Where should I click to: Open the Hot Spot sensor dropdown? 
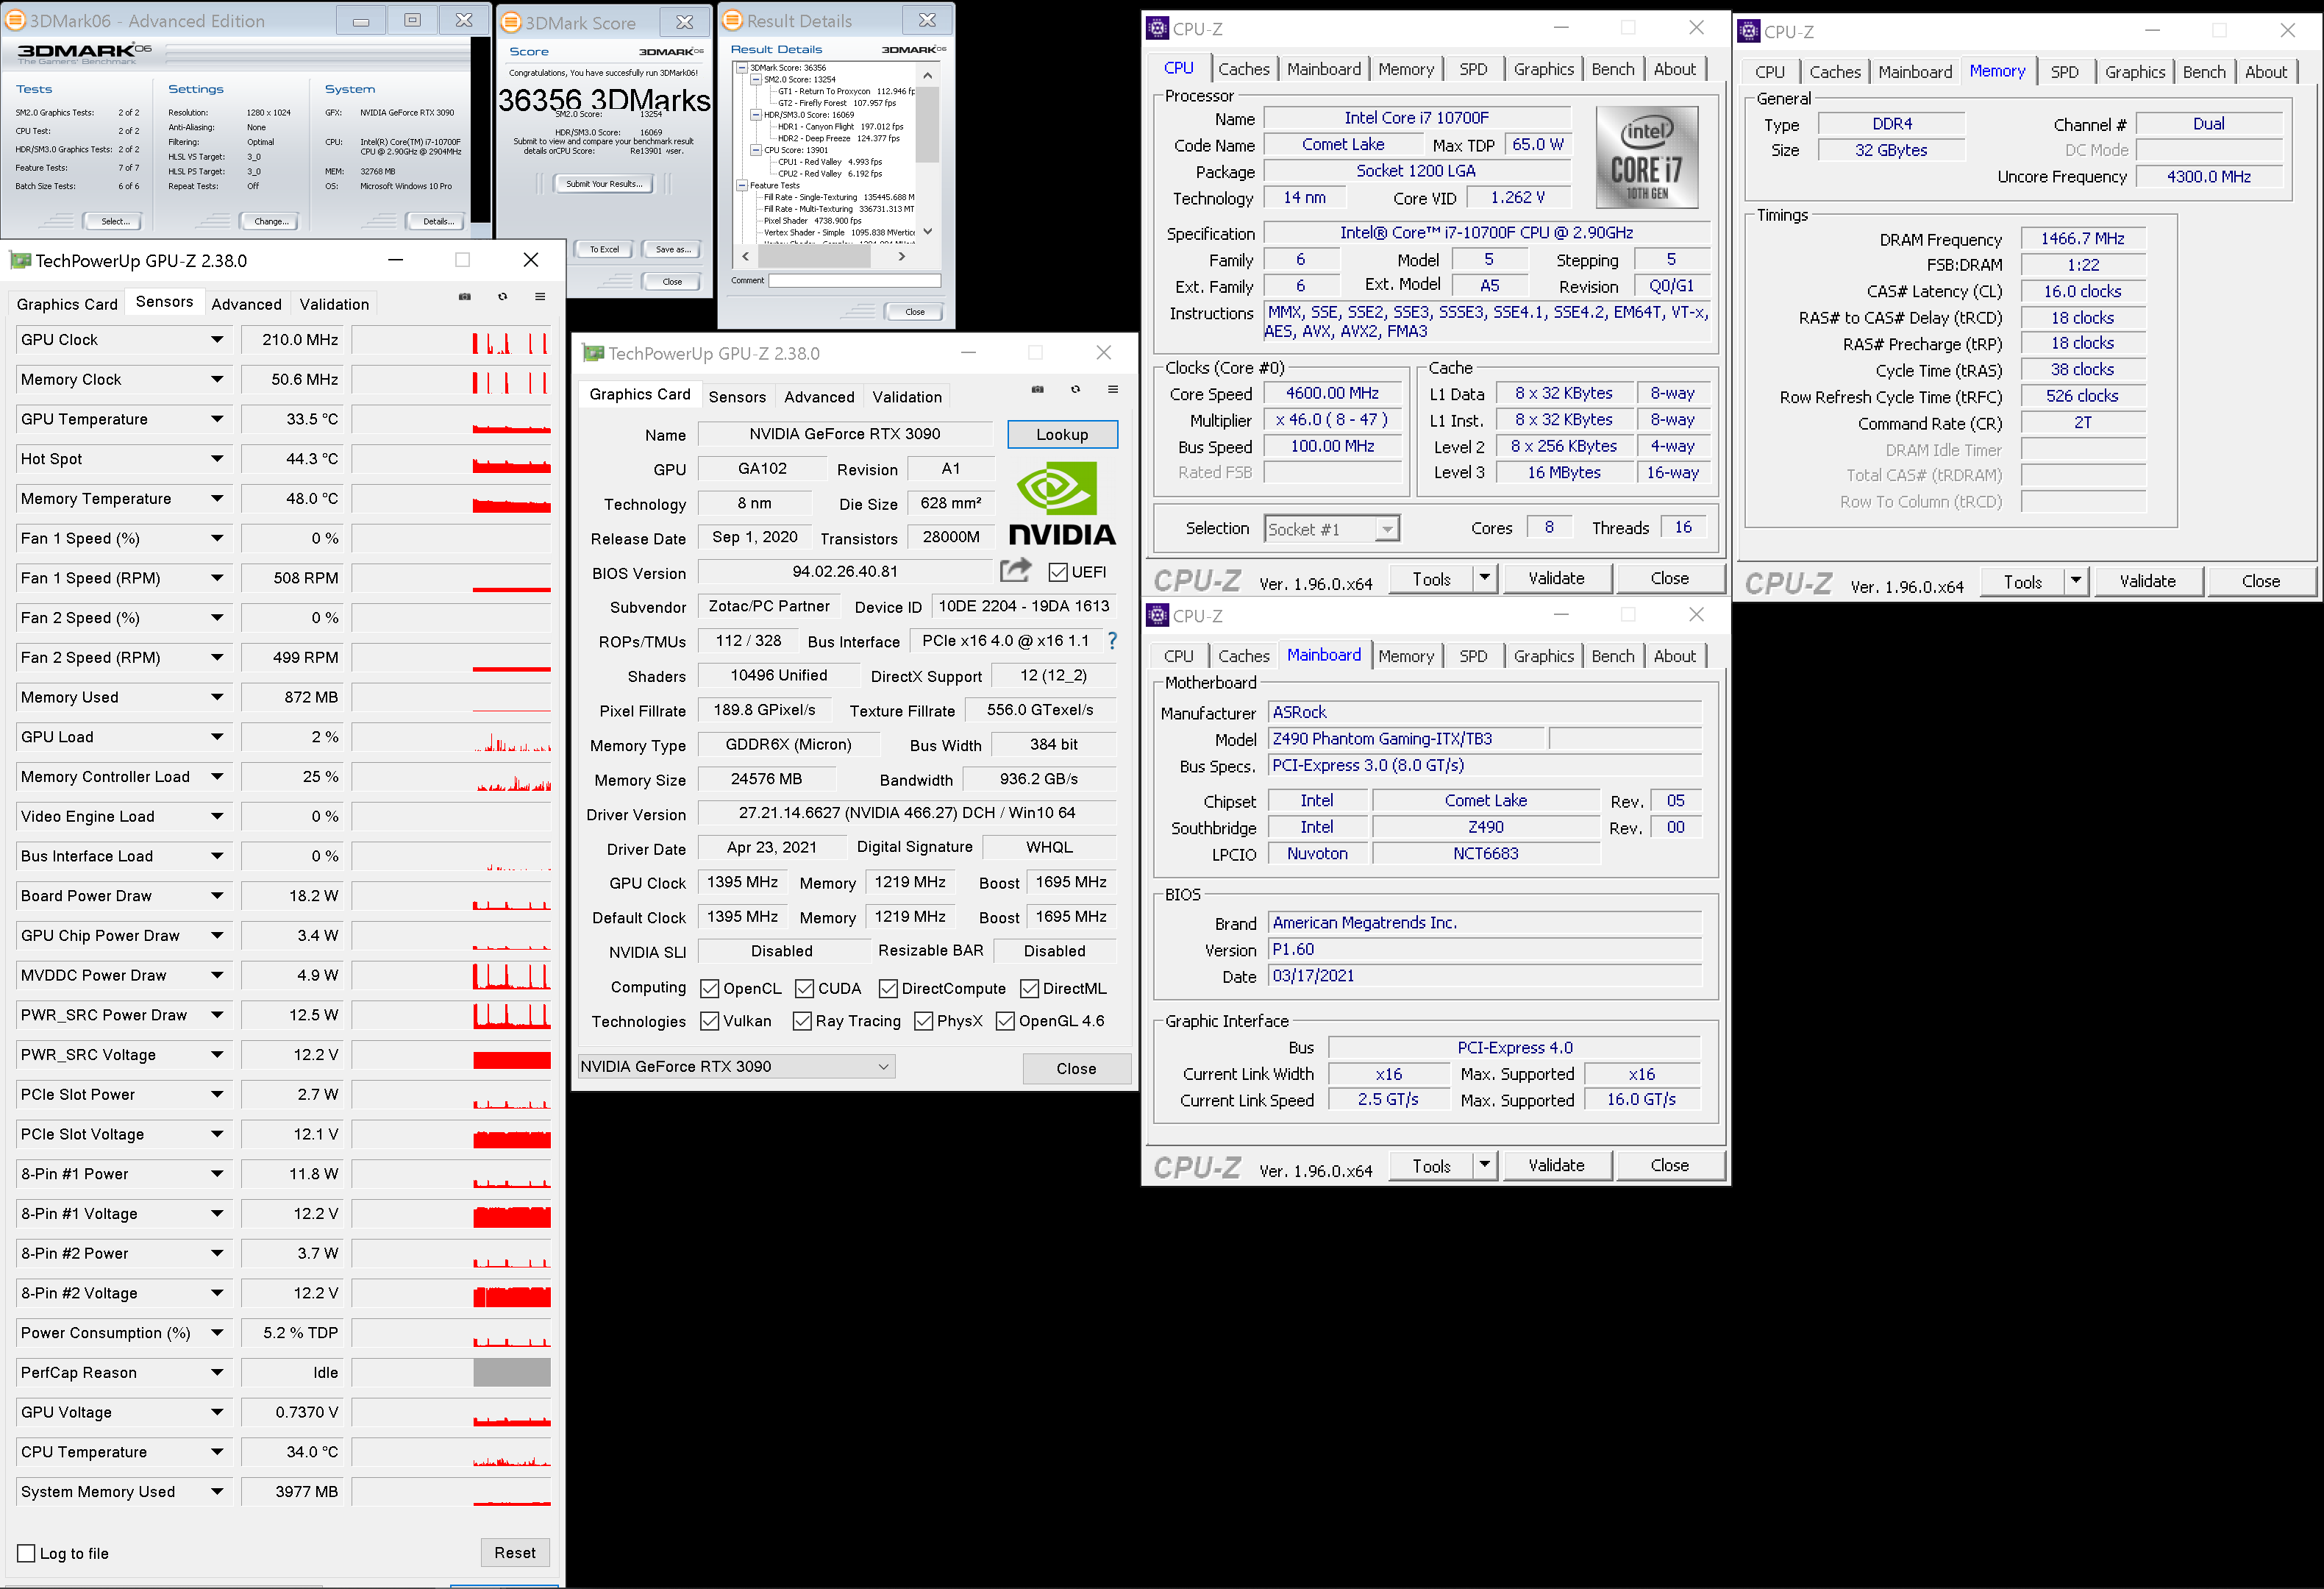pos(217,459)
